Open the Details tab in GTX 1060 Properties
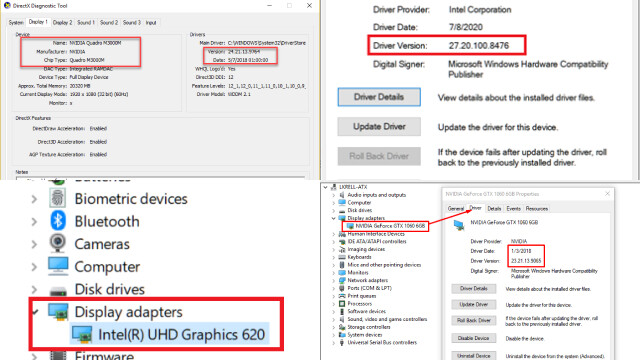The height and width of the screenshot is (360, 640). [x=494, y=209]
